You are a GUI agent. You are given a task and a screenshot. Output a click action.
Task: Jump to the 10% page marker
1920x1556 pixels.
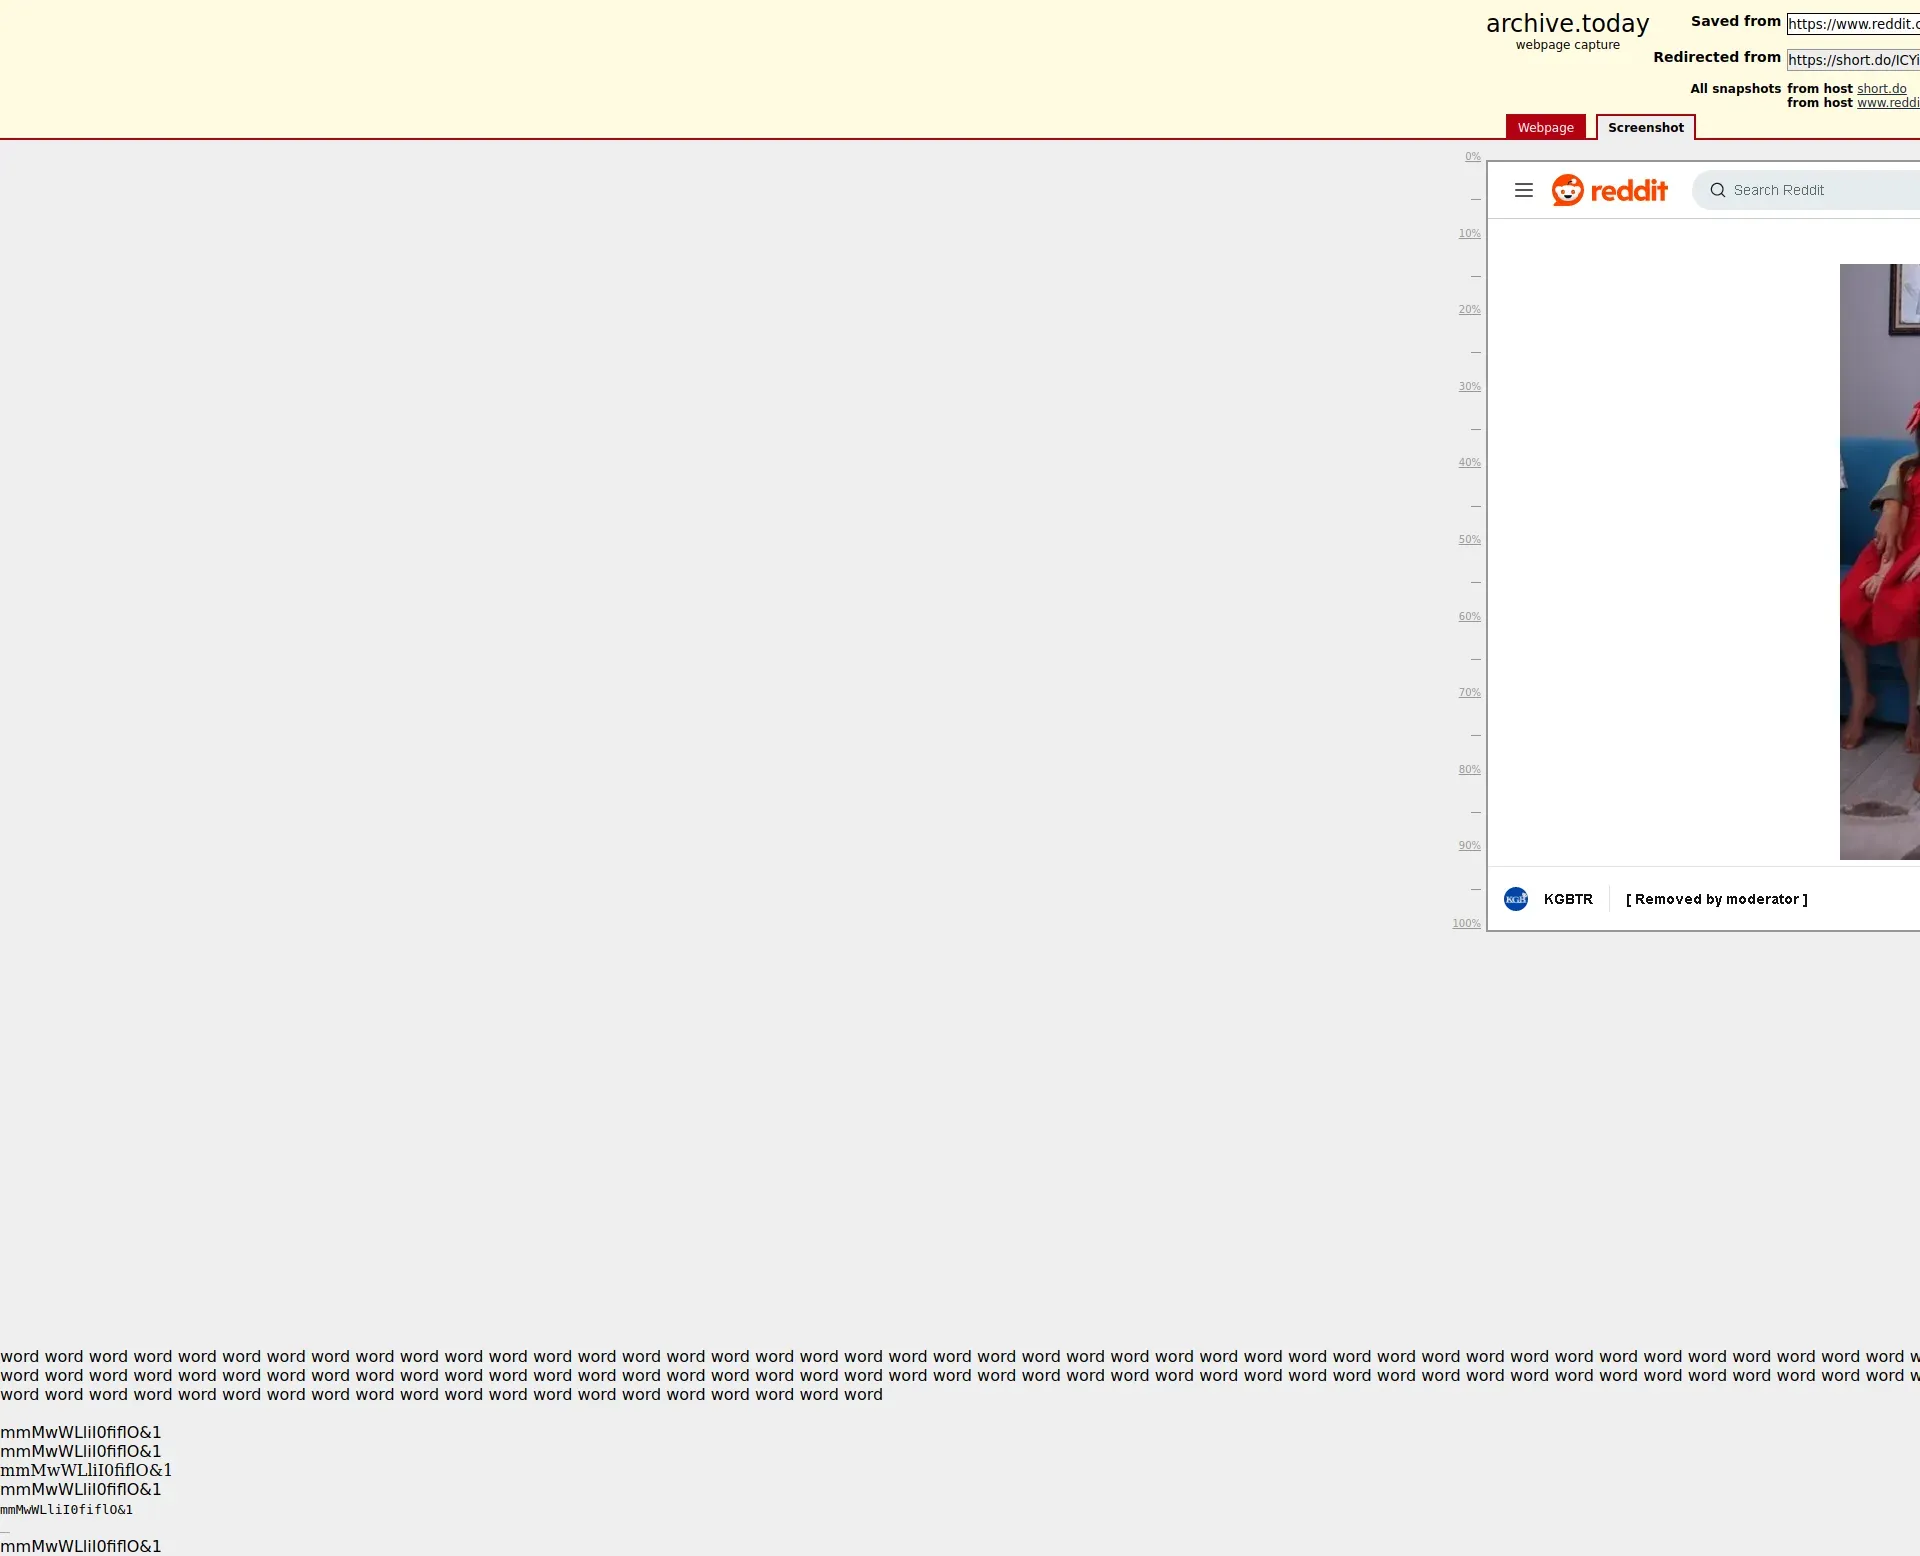[1469, 233]
